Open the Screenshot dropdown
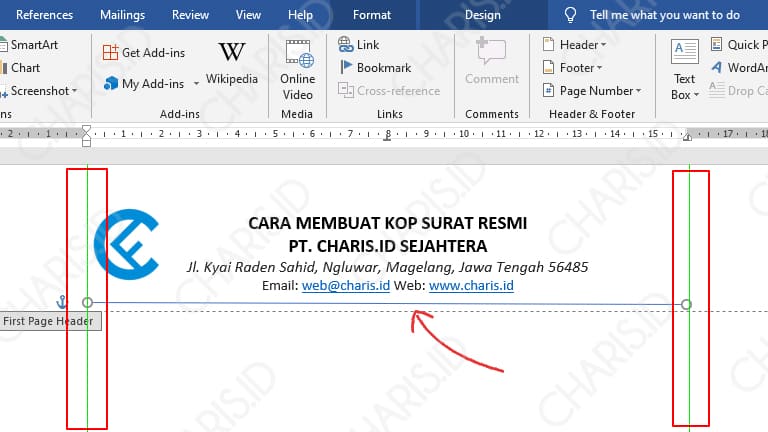Viewport: 768px width, 432px height. [39, 91]
